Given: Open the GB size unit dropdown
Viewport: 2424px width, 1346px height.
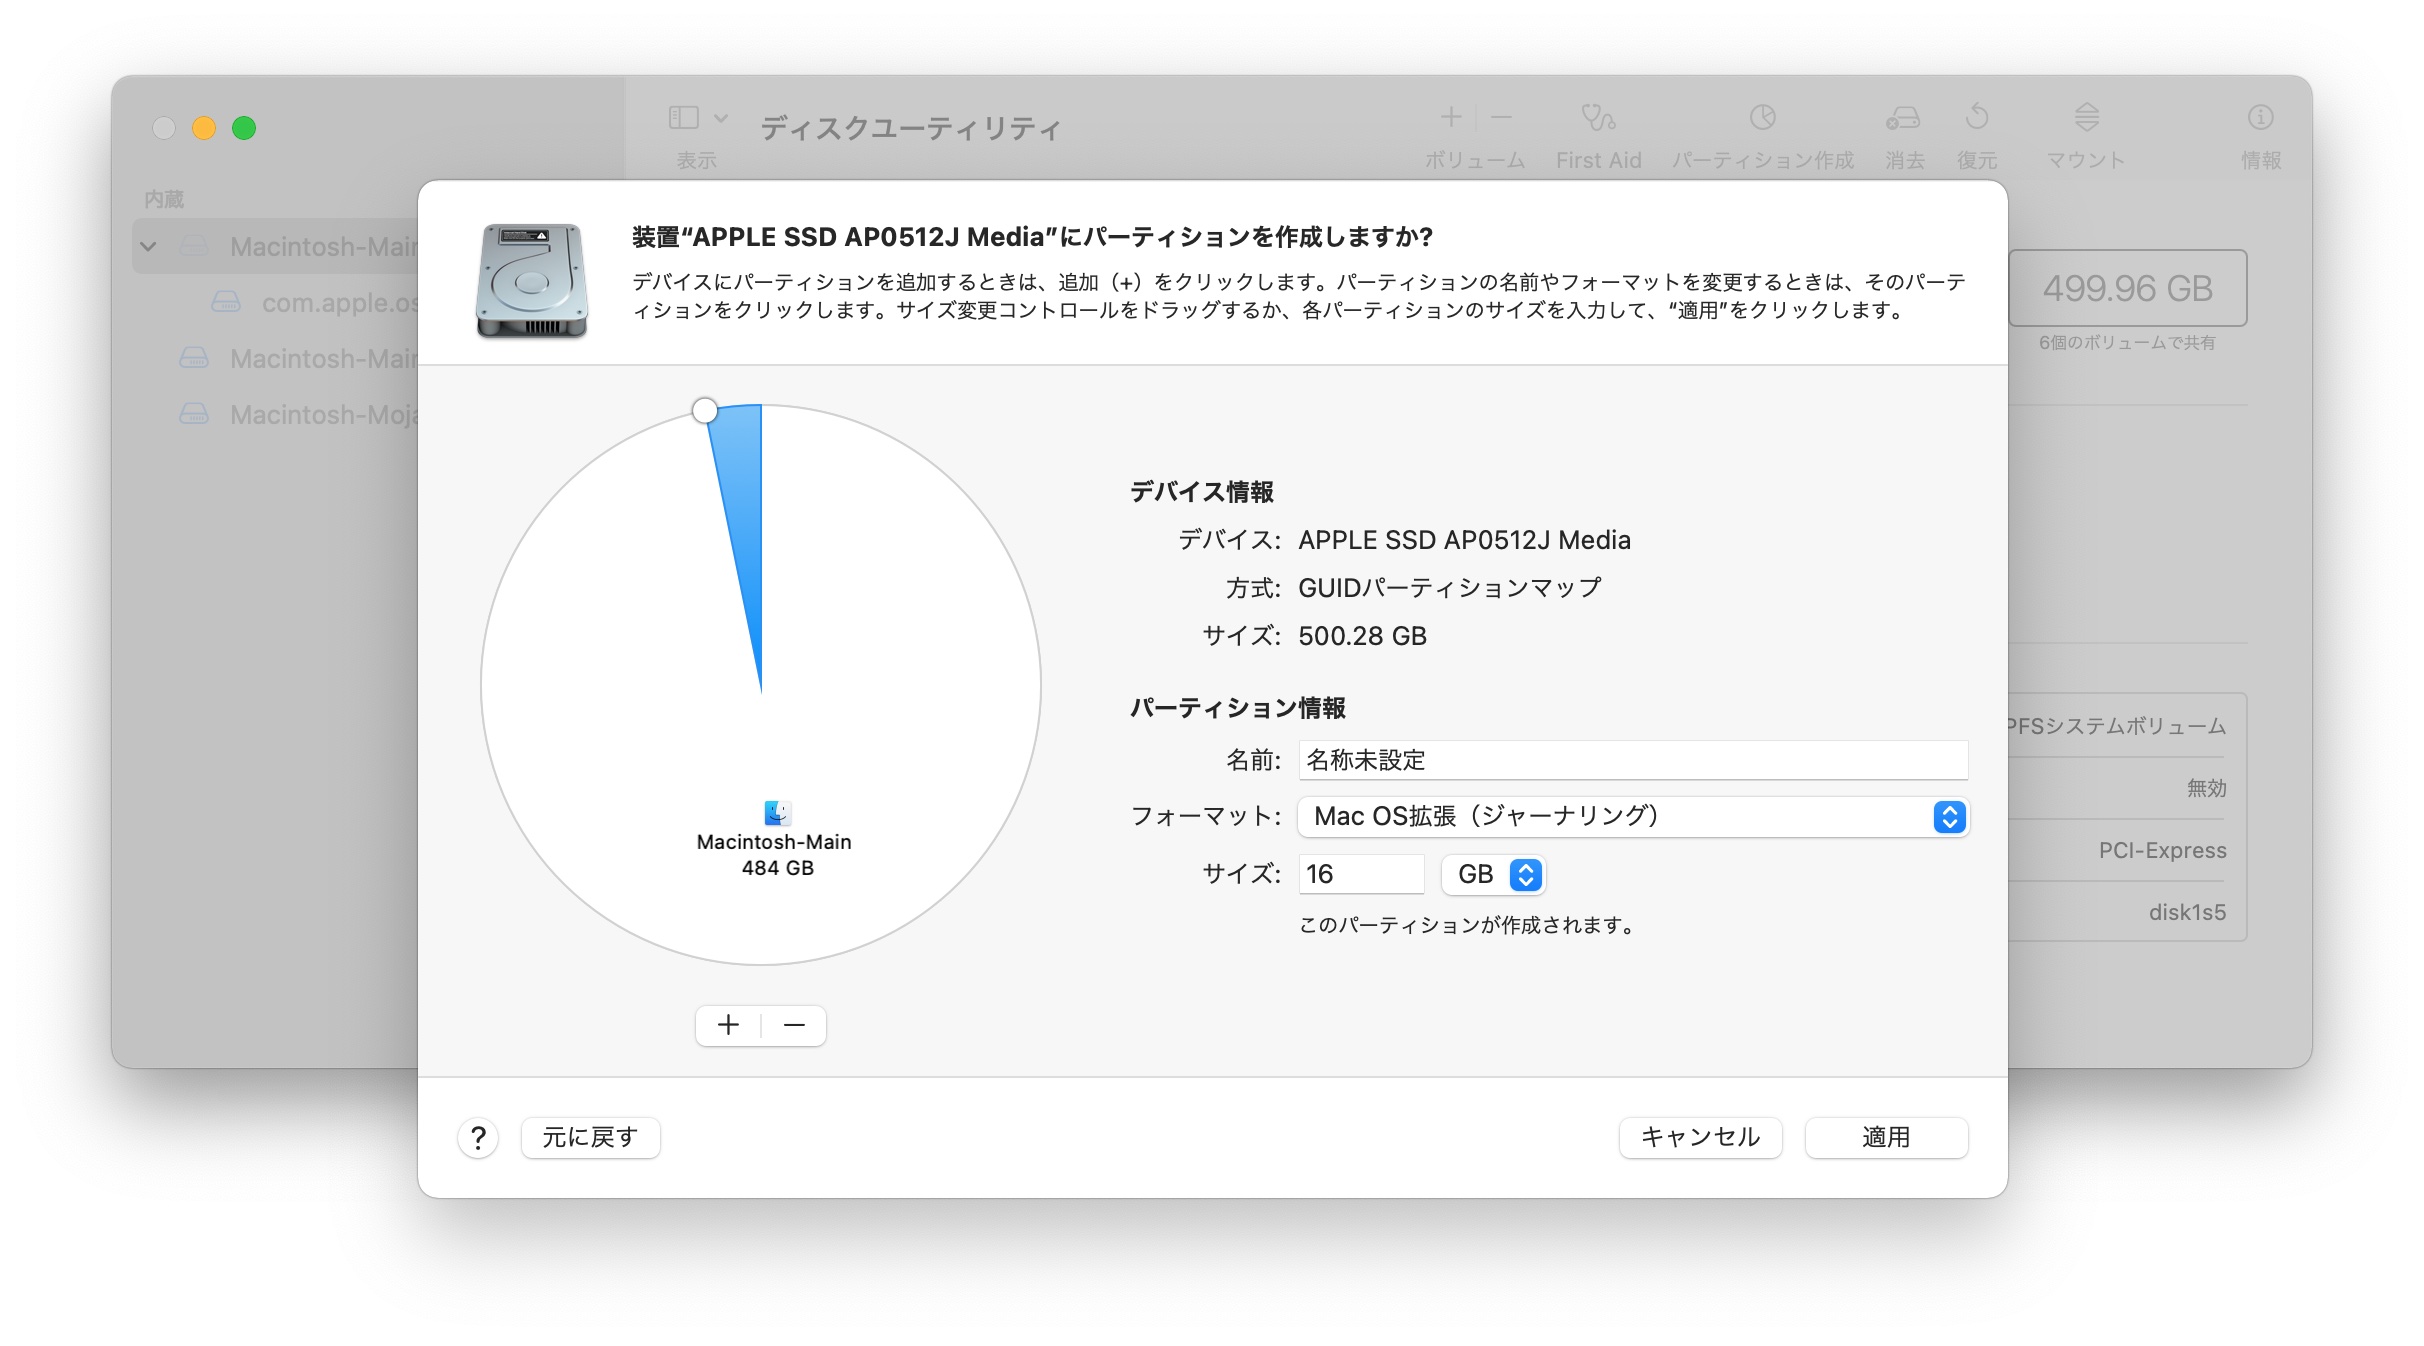Looking at the screenshot, I should tap(1494, 875).
